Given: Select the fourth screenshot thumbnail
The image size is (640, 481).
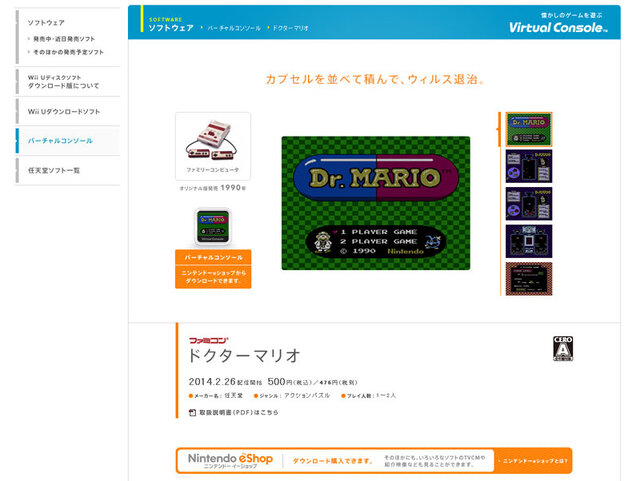Looking at the screenshot, I should tap(529, 241).
